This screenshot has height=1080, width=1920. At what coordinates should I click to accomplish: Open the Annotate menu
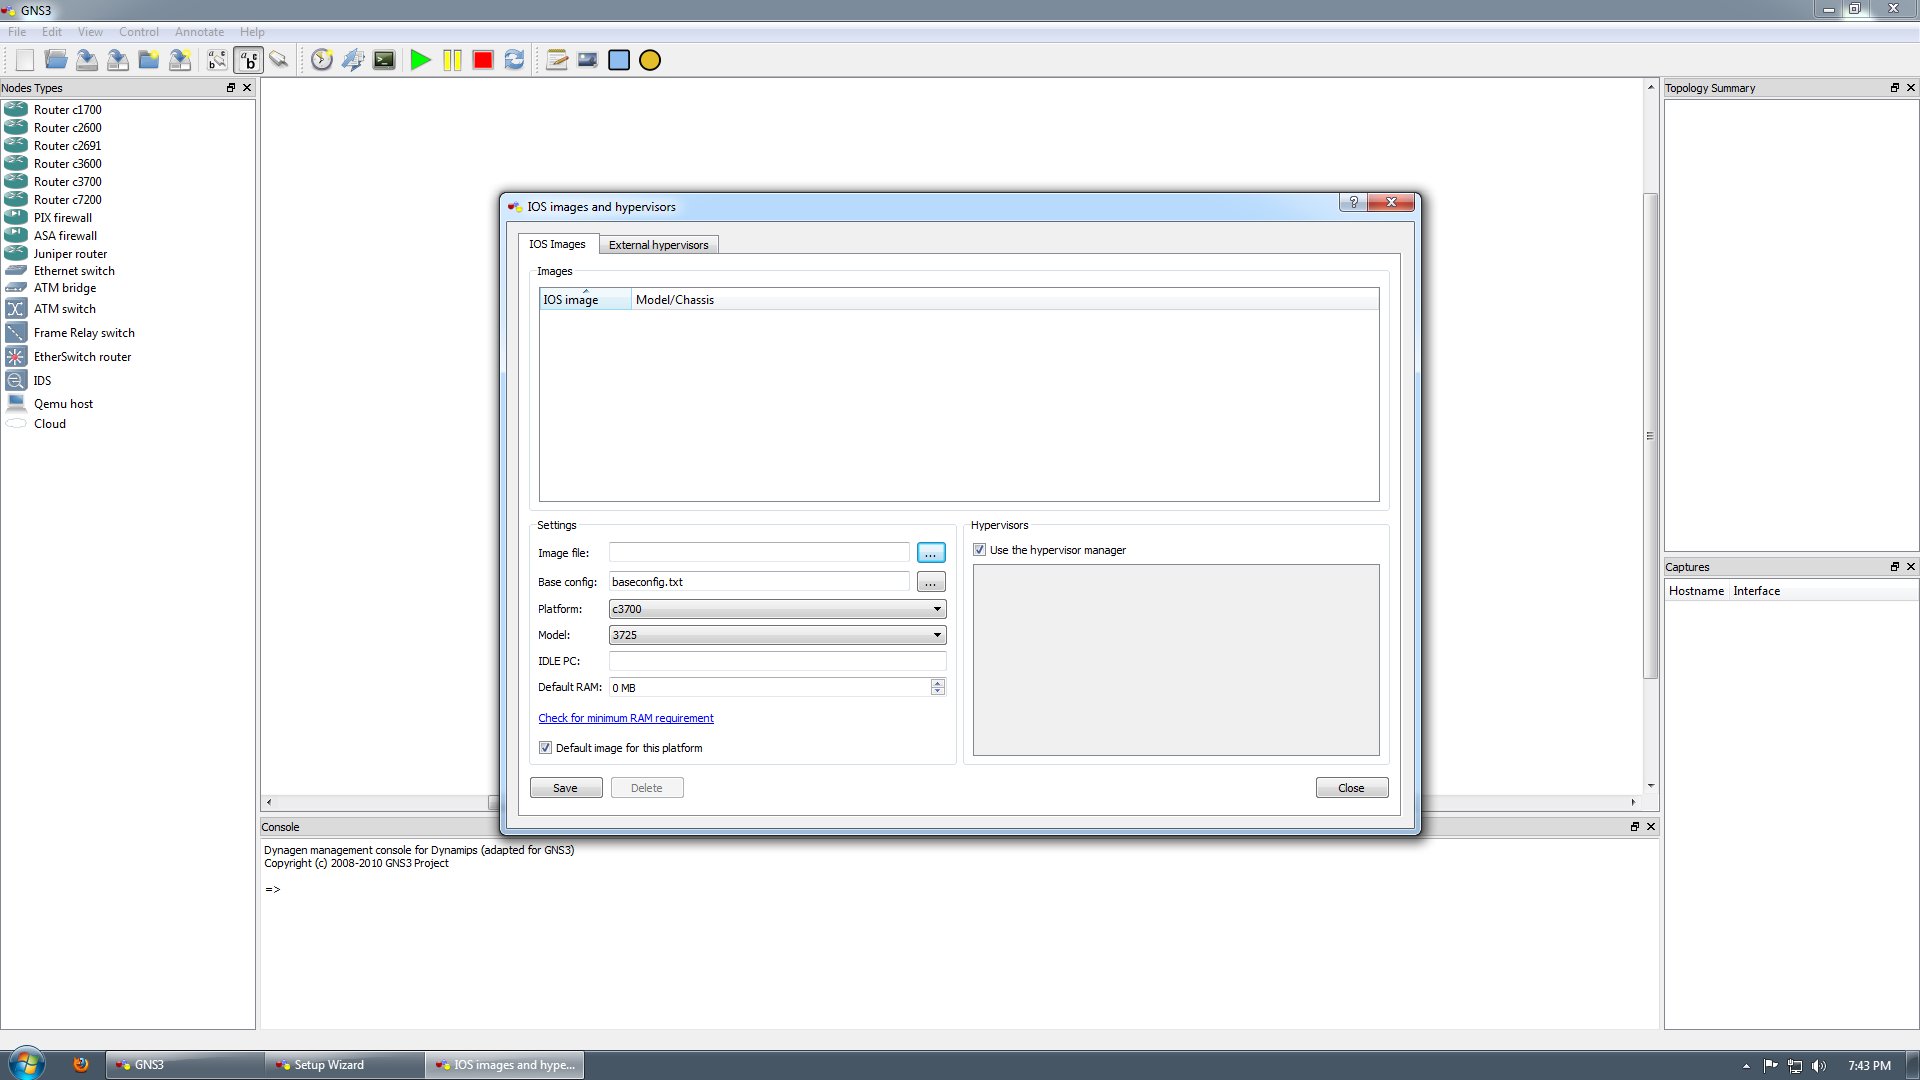pos(199,32)
